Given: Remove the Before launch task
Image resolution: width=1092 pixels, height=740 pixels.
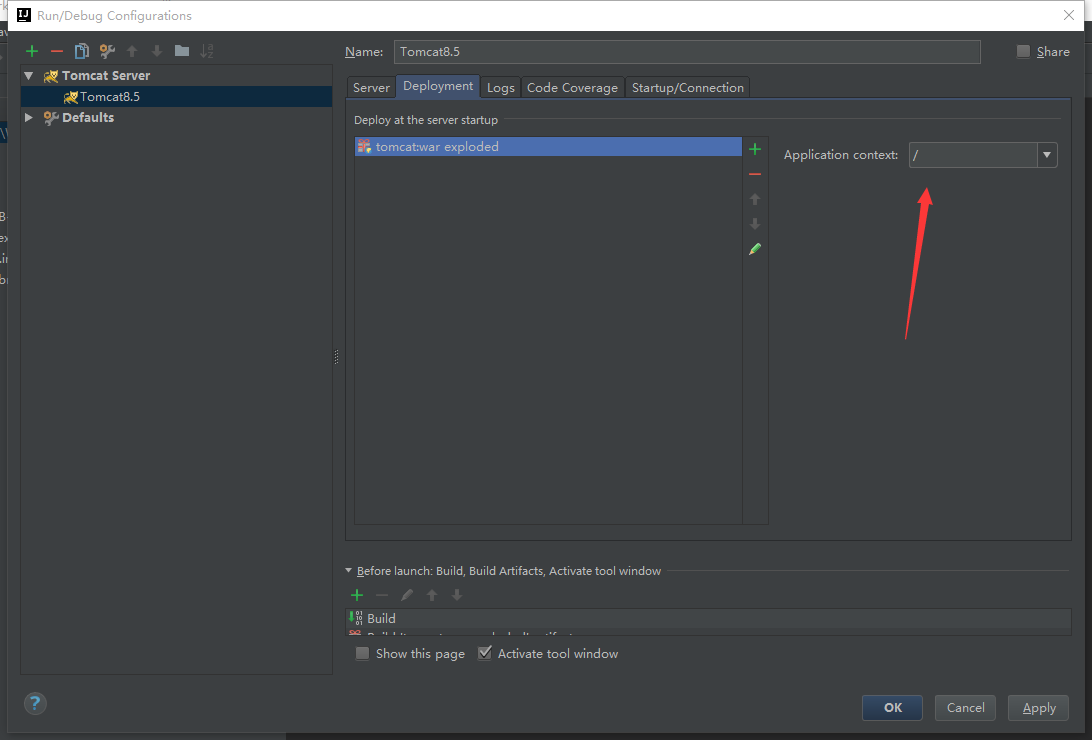Looking at the screenshot, I should tap(382, 595).
